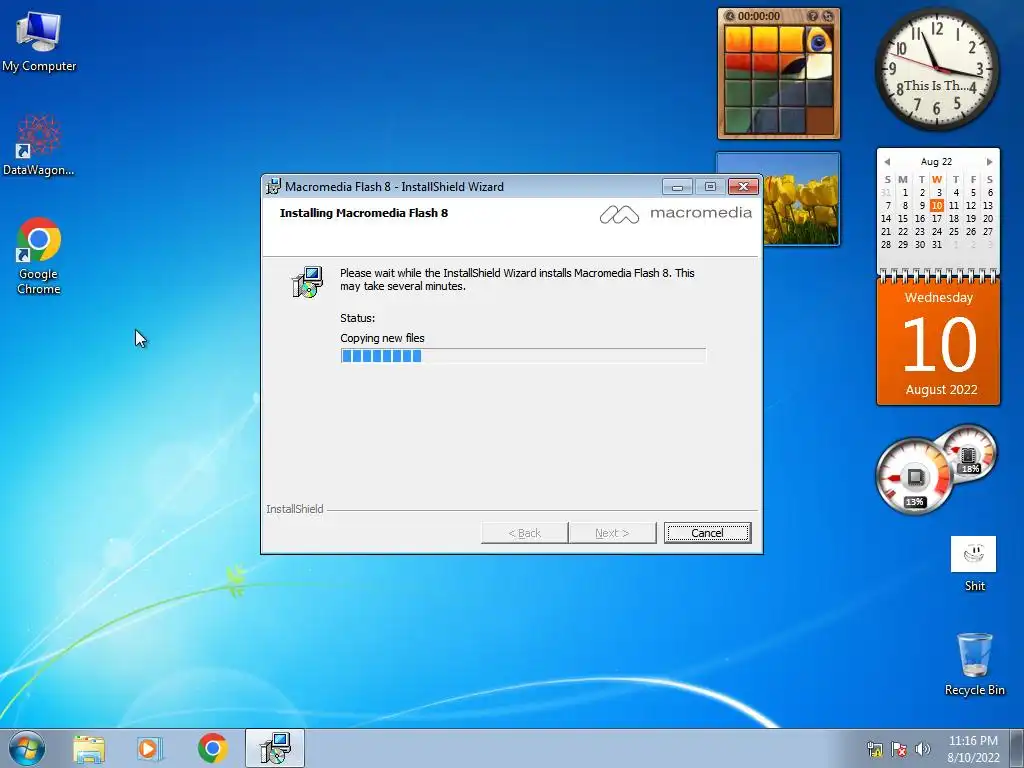Image resolution: width=1024 pixels, height=768 pixels.
Task: Select the InstallShield installer taskbar button
Action: (275, 748)
